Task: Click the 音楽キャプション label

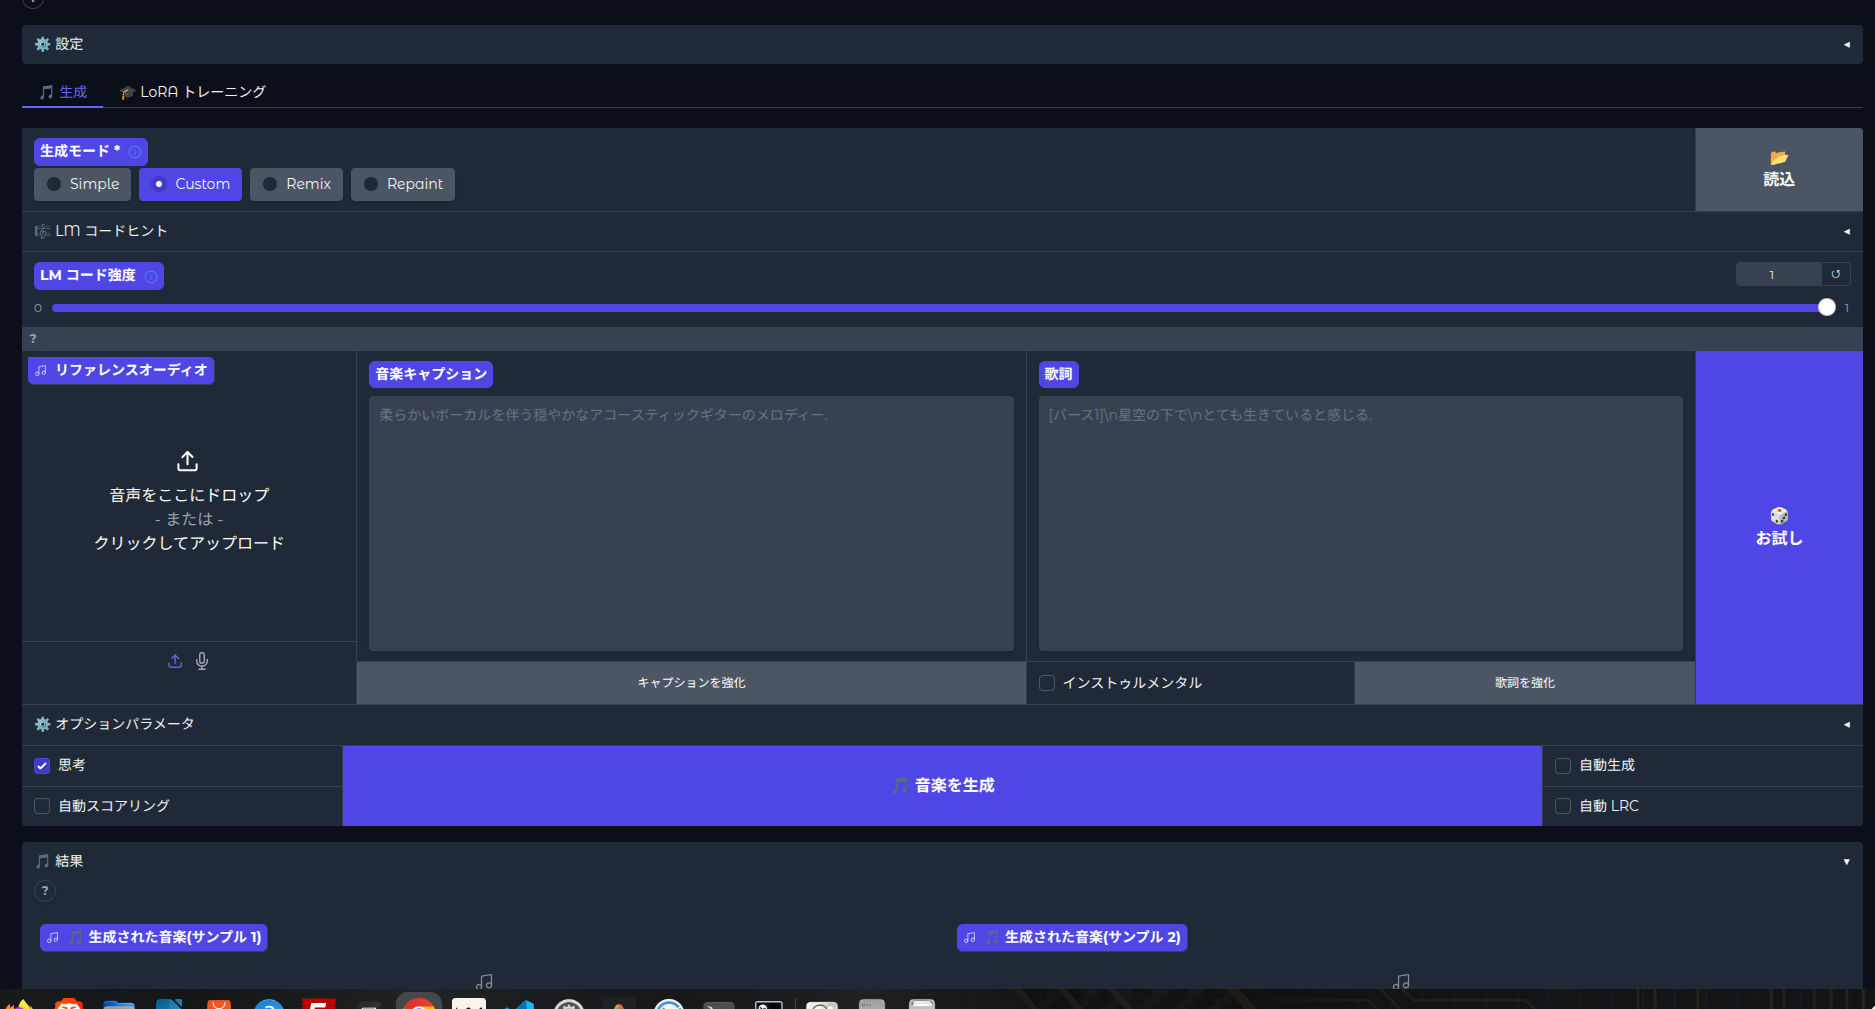Action: 431,374
